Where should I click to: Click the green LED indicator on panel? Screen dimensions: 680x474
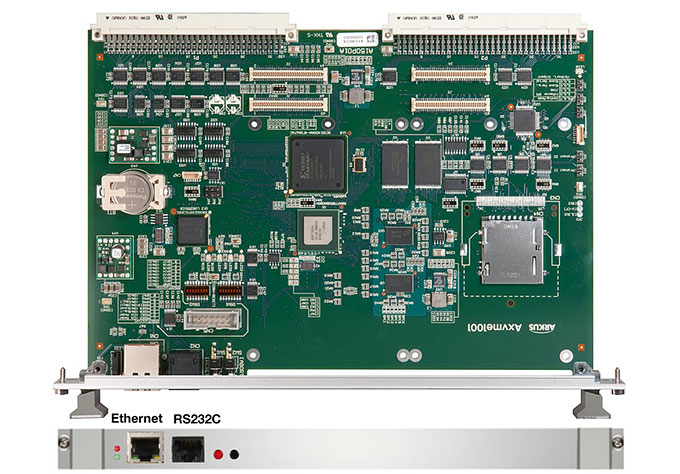click(x=117, y=457)
